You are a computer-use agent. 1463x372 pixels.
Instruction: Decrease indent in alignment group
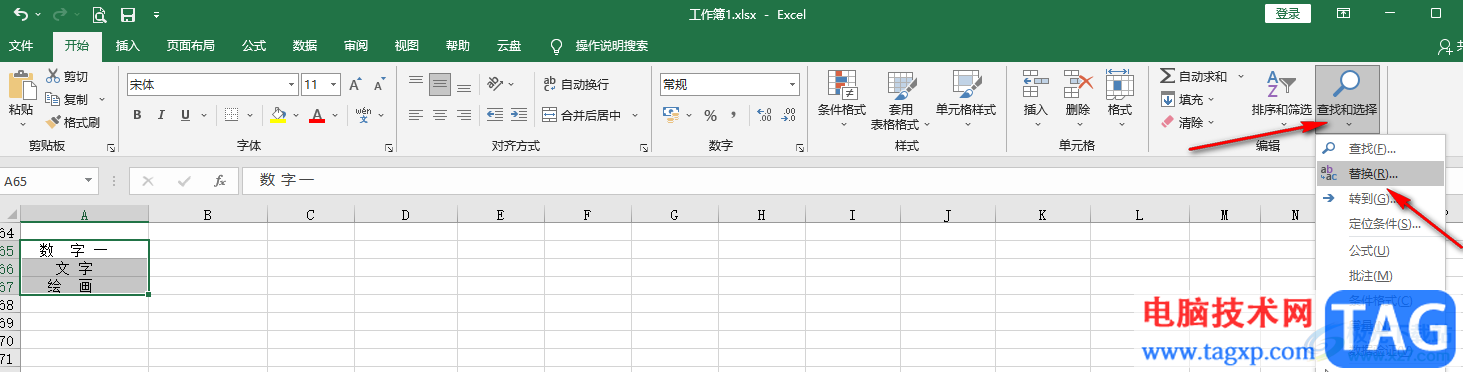pyautogui.click(x=494, y=115)
